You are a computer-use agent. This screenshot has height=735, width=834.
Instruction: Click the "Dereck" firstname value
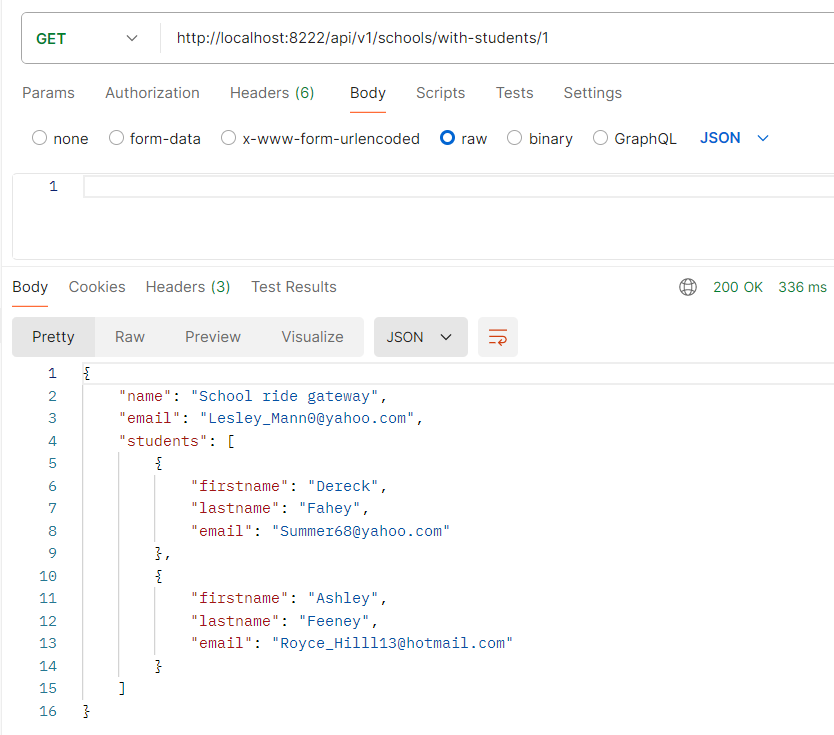[343, 486]
